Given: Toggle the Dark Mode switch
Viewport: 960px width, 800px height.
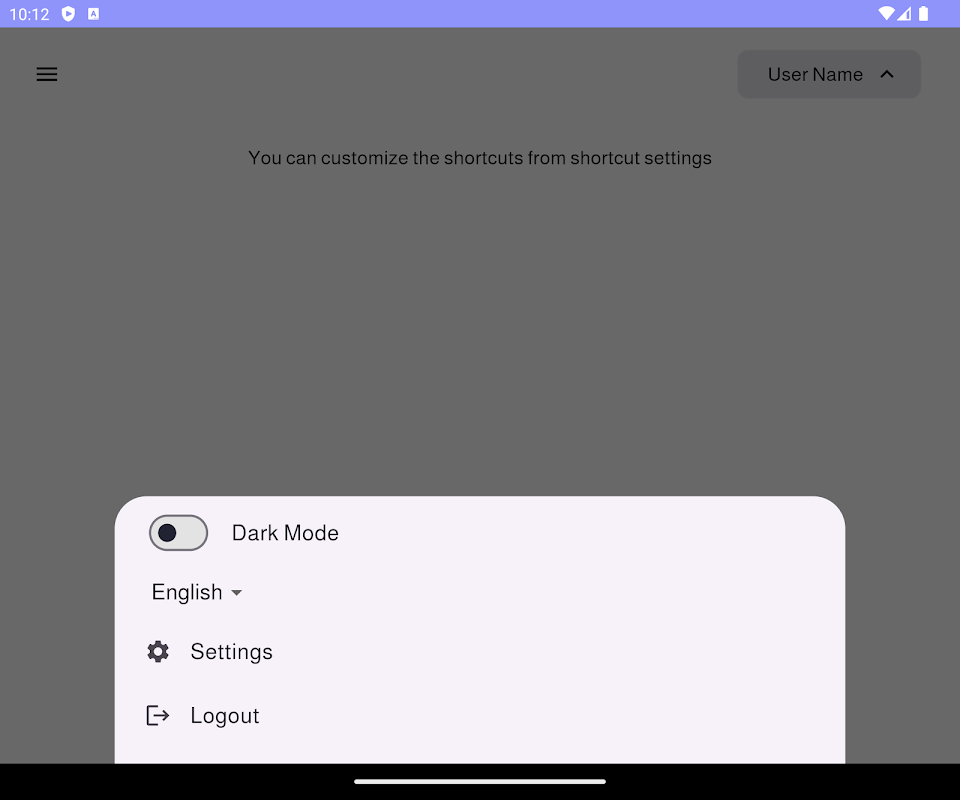Looking at the screenshot, I should coord(178,533).
